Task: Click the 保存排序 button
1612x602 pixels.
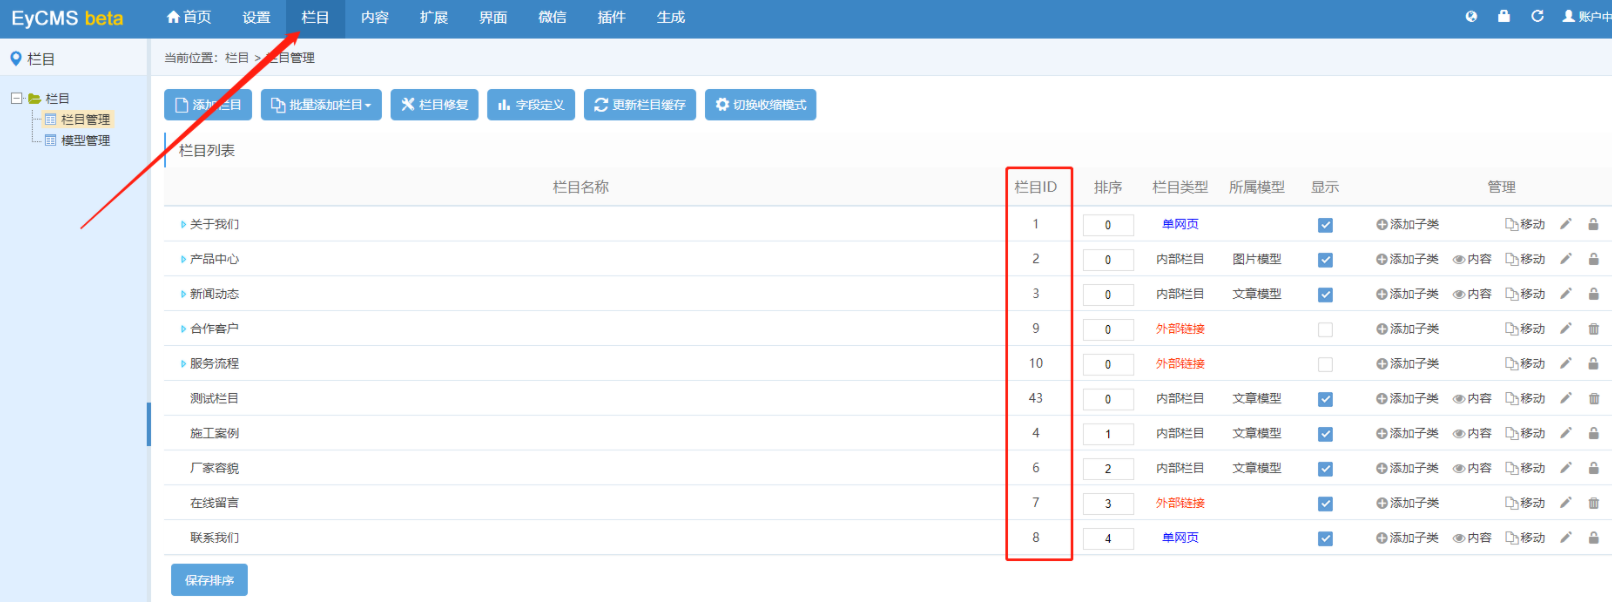Action: click(209, 580)
